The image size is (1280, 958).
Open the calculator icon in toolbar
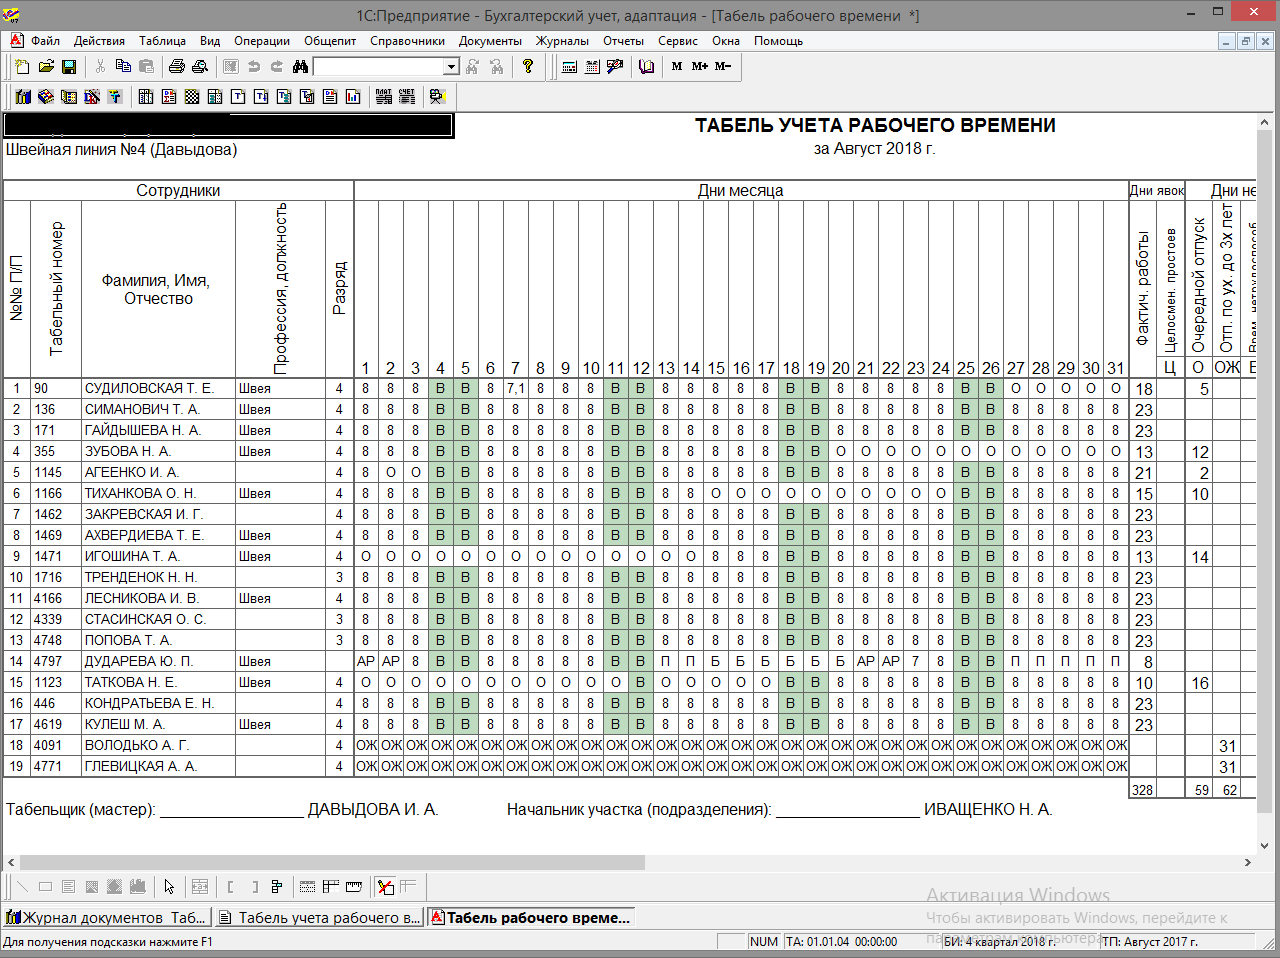pyautogui.click(x=570, y=67)
